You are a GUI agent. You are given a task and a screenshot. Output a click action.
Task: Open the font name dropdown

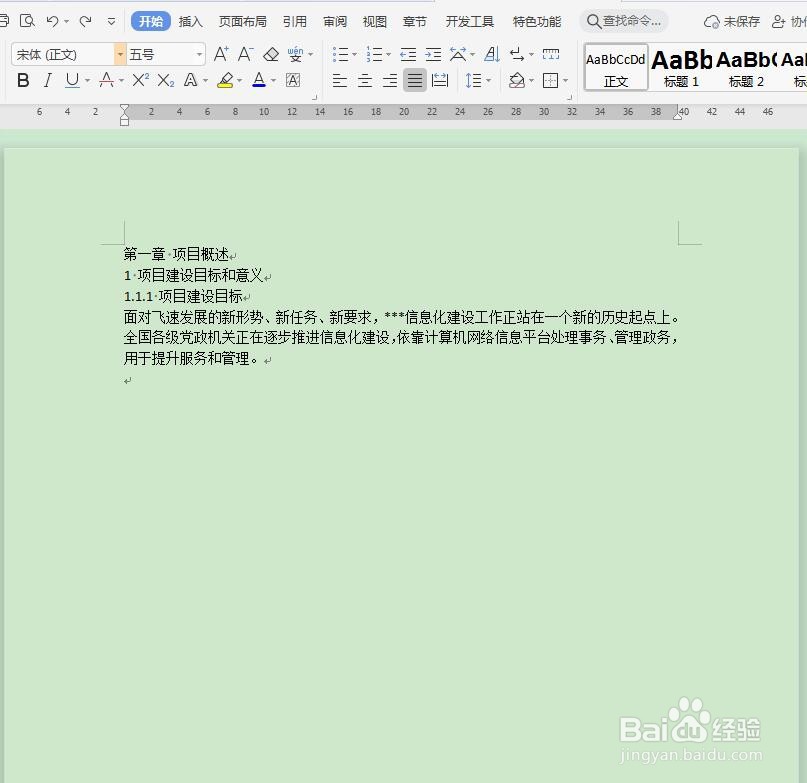pyautogui.click(x=119, y=54)
